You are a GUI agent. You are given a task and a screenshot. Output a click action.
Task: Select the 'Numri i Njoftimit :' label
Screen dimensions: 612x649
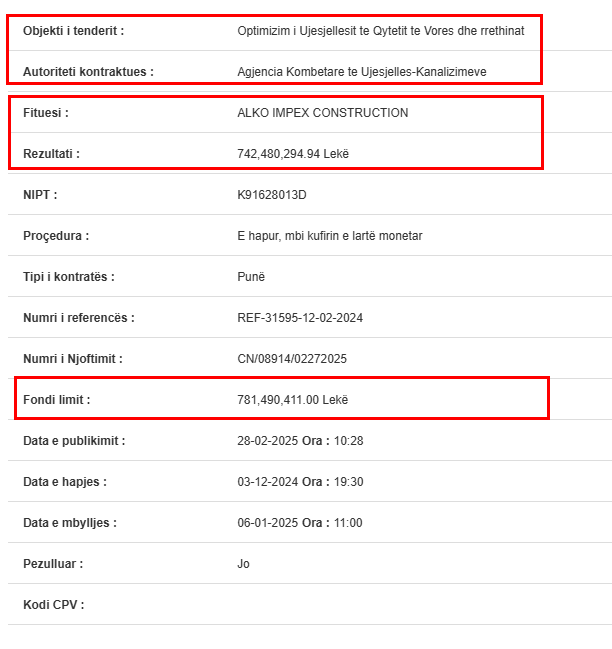(73, 359)
